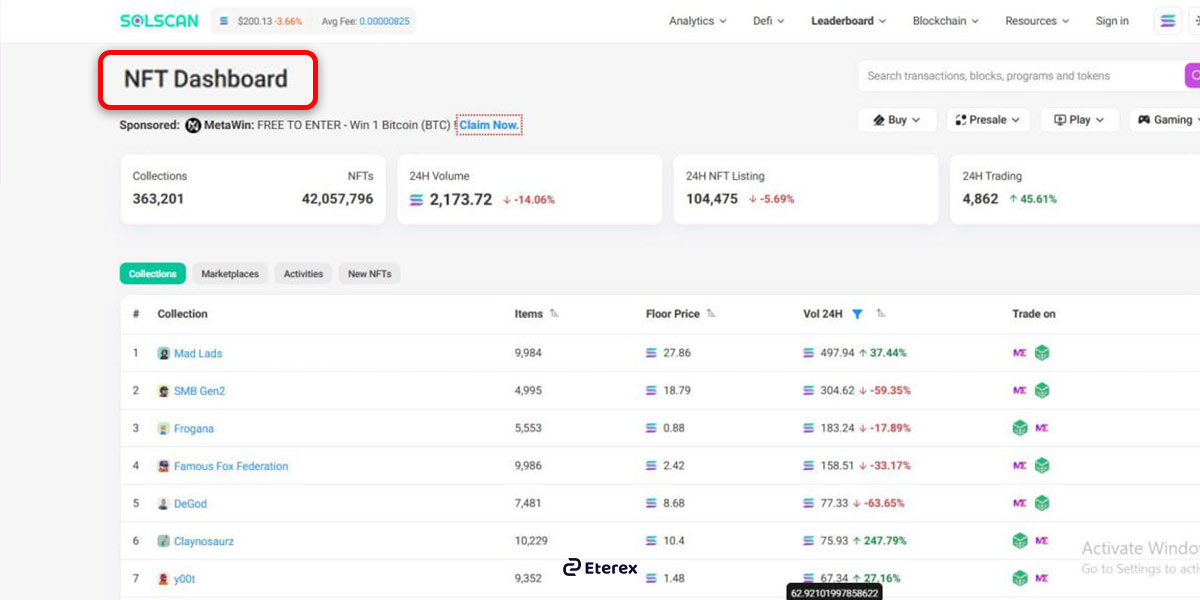The image size is (1200, 600).
Task: Click the Claynosaurz collection avatar
Action: (164, 541)
